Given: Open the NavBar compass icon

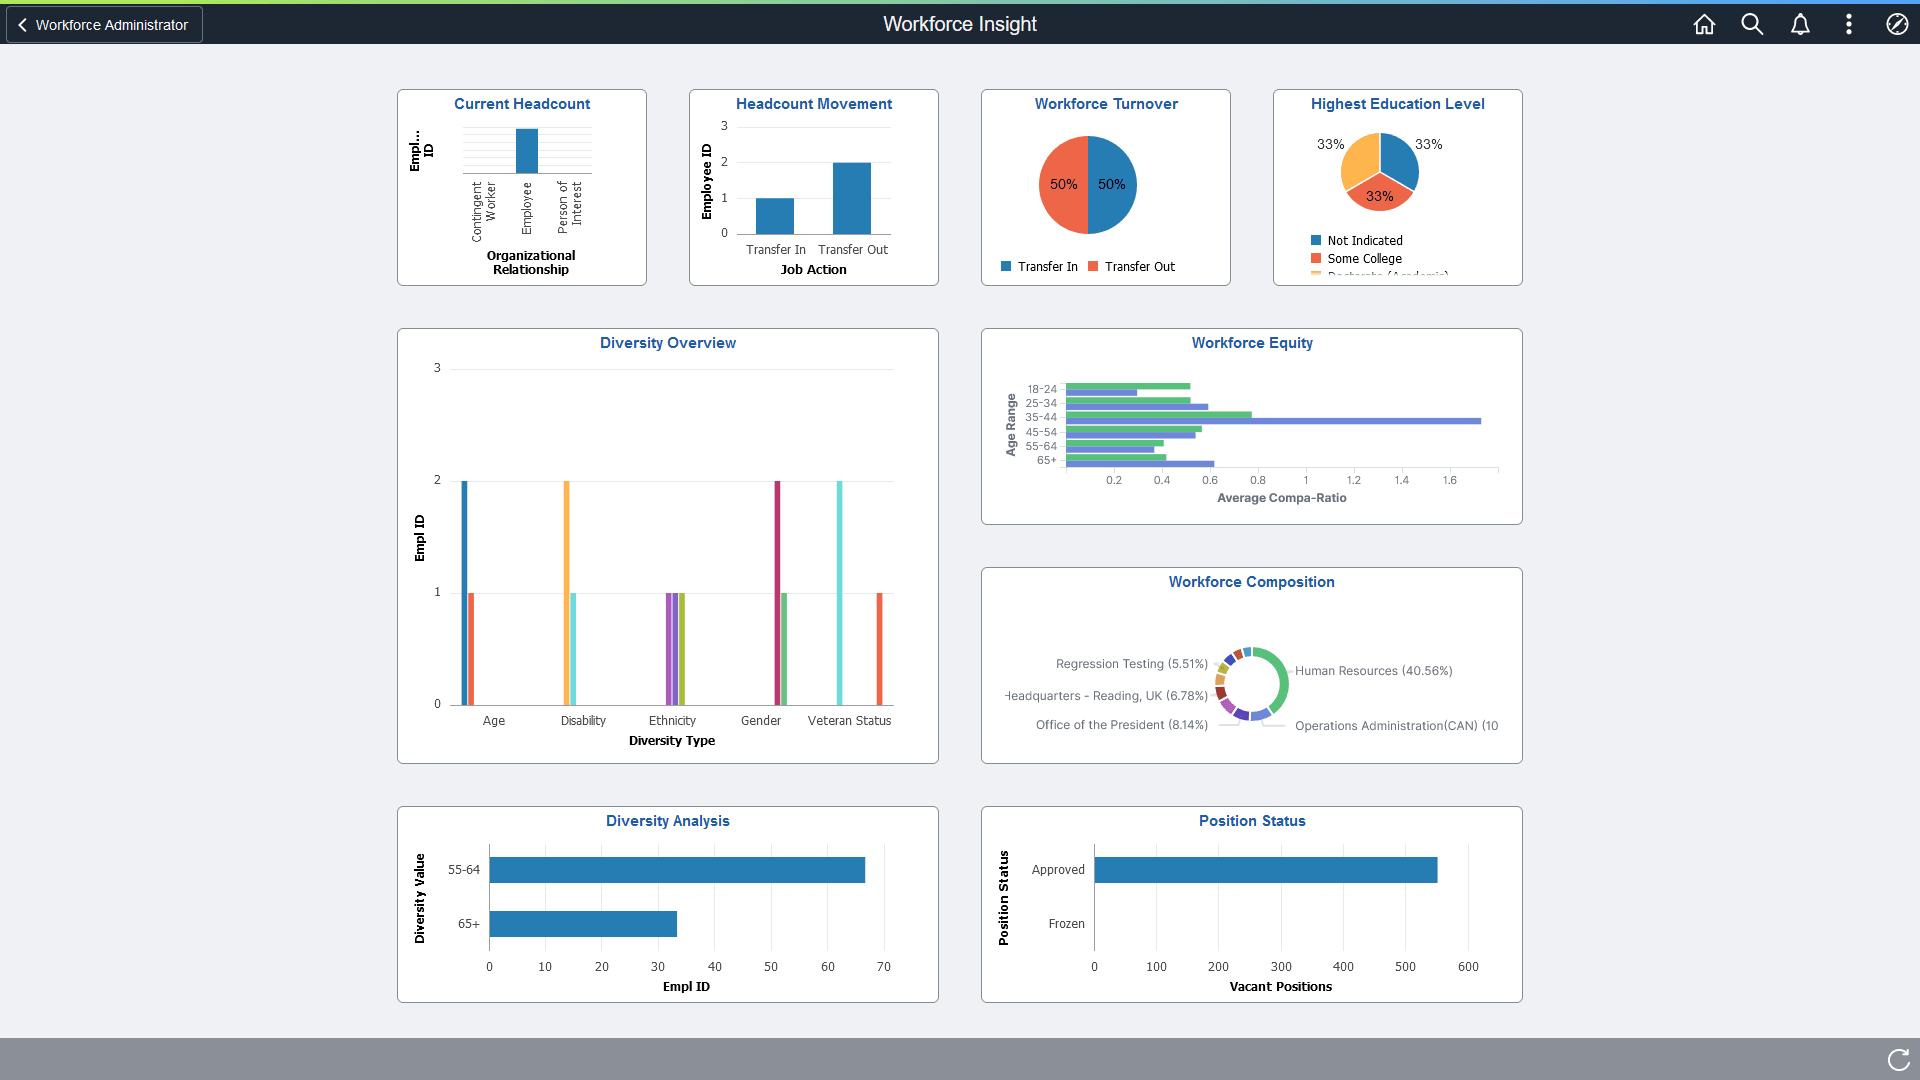Looking at the screenshot, I should tap(1897, 24).
